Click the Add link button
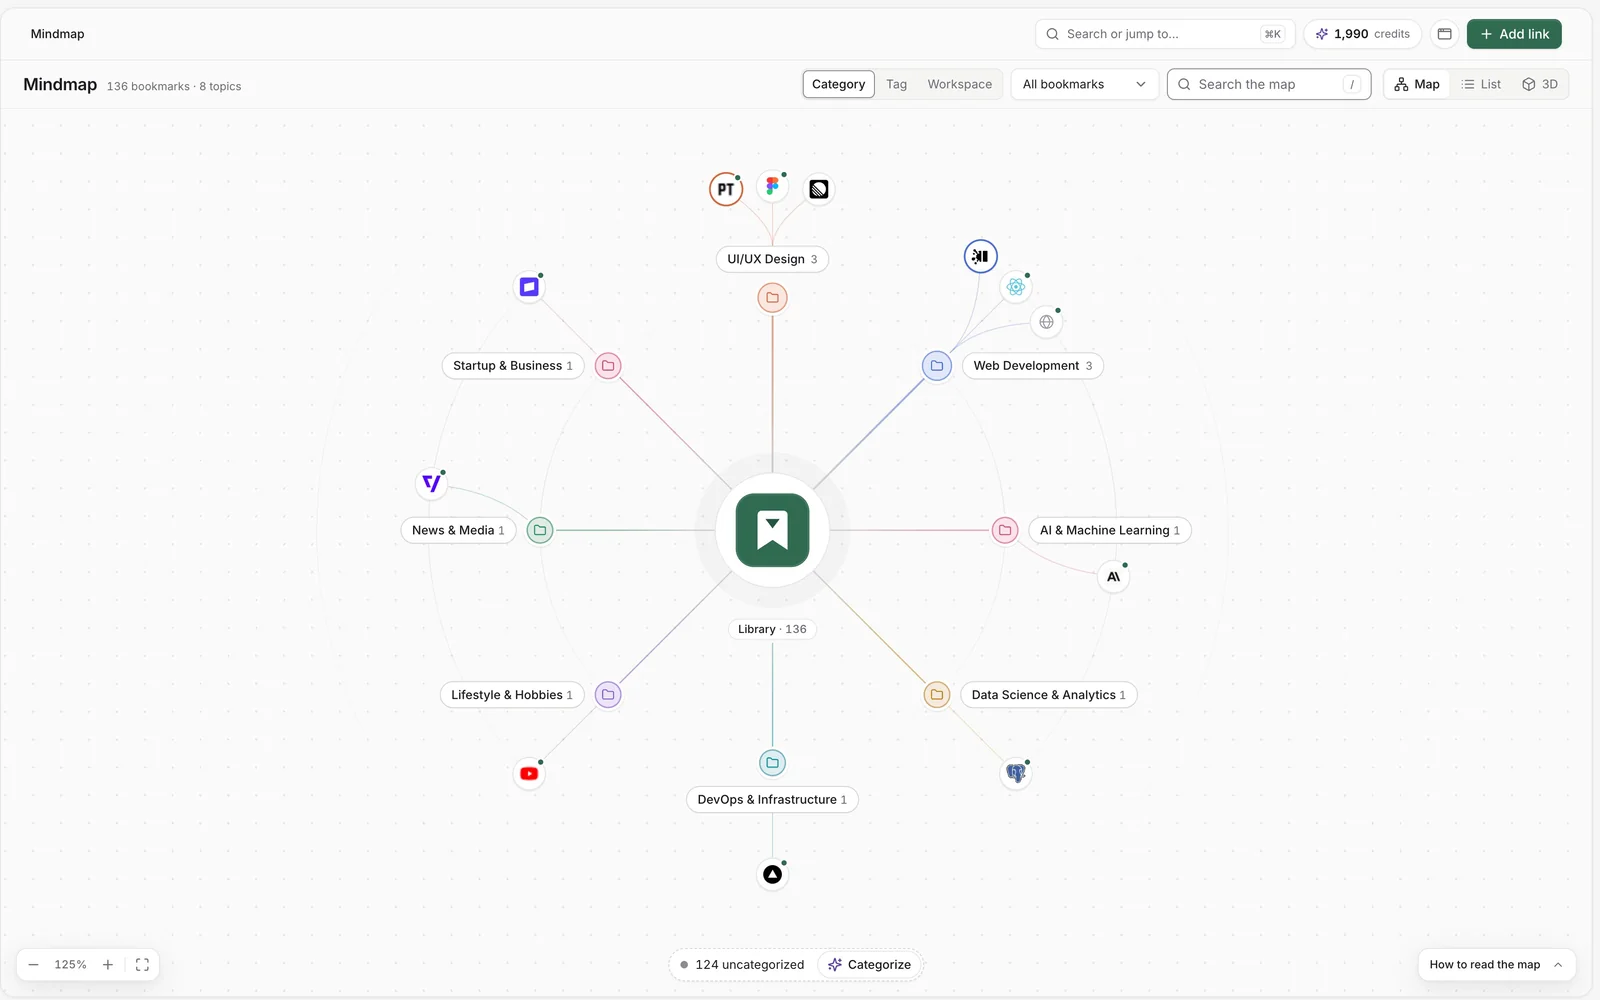 click(1514, 34)
